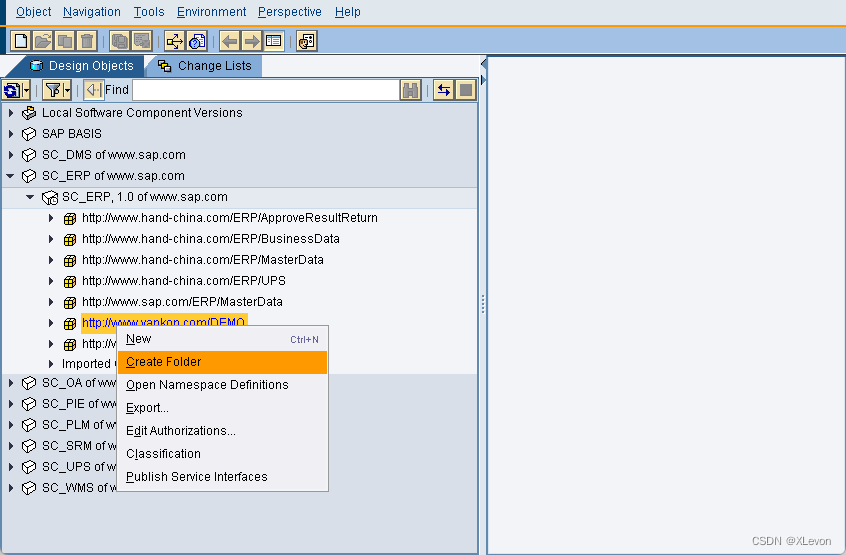
Task: Click the Delete trash can toolbar icon
Action: click(87, 41)
